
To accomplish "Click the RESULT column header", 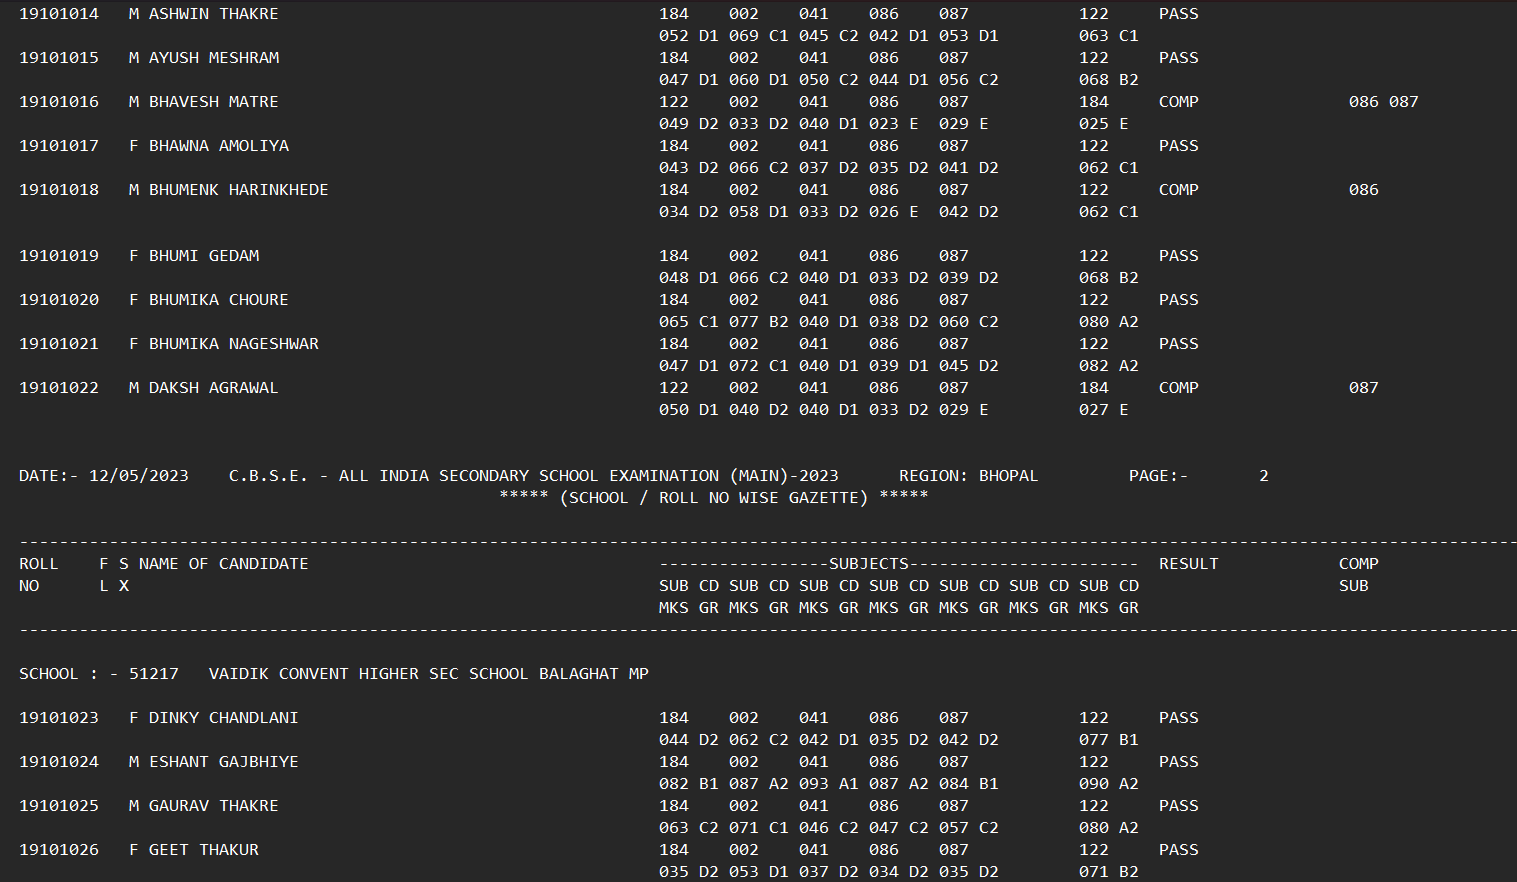I will click(x=1188, y=564).
